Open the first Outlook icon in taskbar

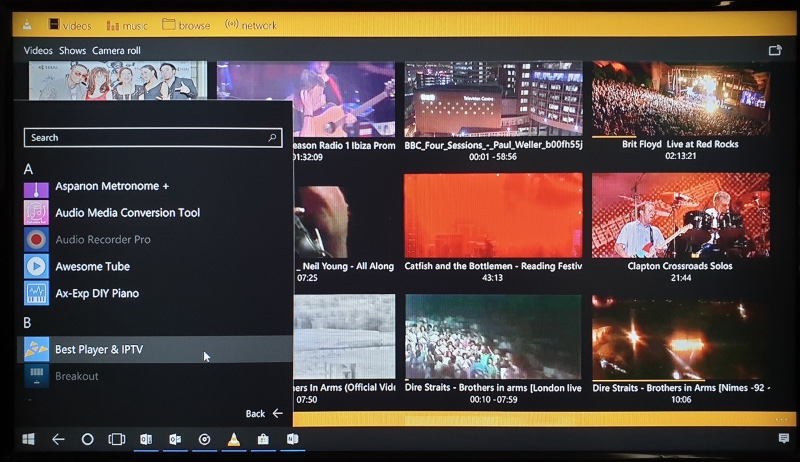[146, 439]
